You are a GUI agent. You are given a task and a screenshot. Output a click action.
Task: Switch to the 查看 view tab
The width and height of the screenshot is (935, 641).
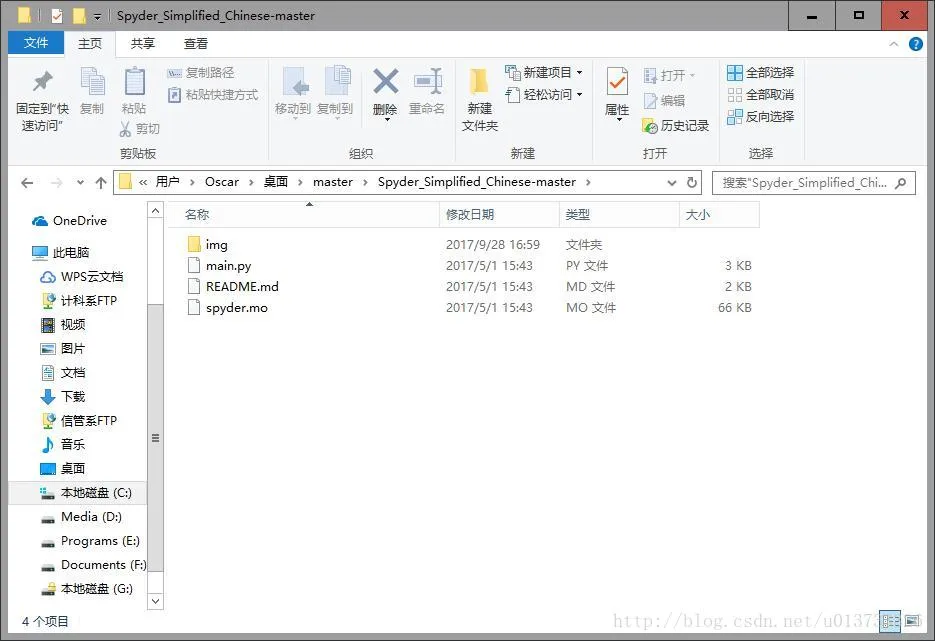(196, 44)
